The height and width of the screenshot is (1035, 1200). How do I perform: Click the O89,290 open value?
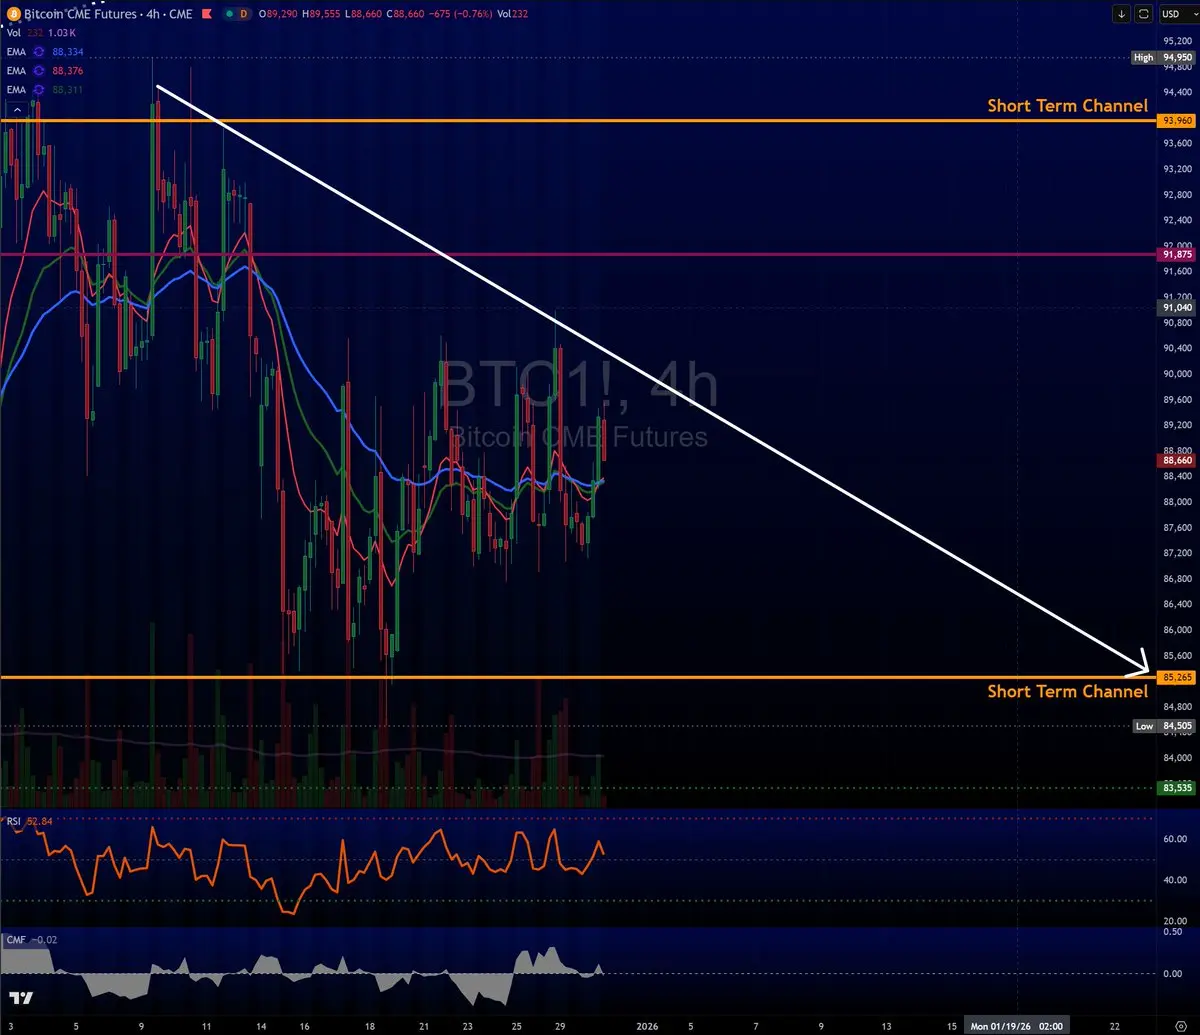[x=276, y=14]
